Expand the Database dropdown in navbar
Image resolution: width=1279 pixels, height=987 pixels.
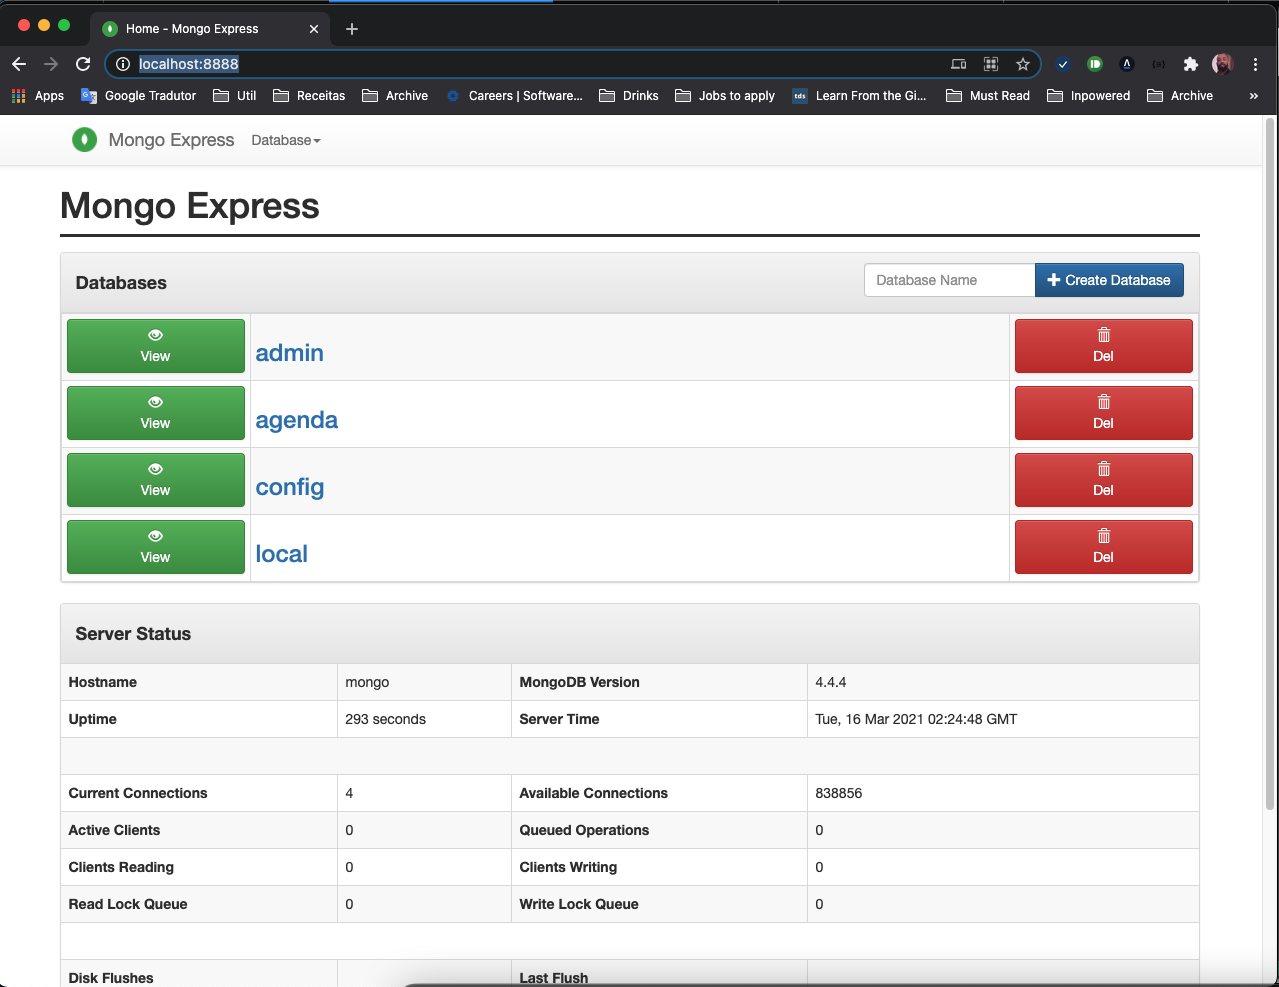coord(286,140)
